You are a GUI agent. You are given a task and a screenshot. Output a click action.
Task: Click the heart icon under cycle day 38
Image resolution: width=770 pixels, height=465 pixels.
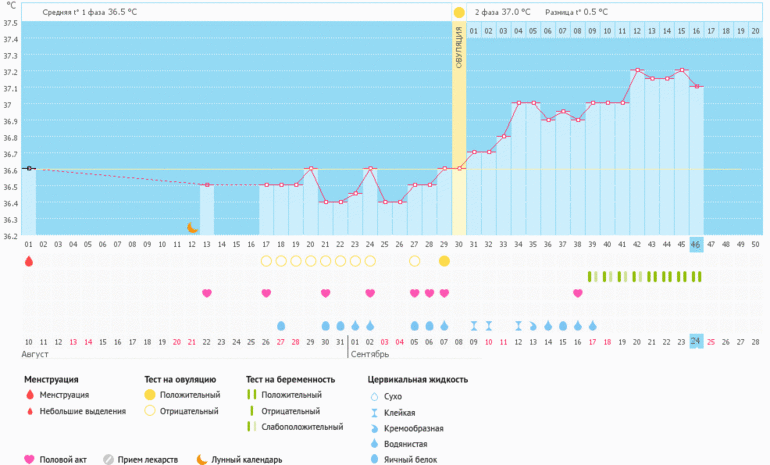pos(578,293)
